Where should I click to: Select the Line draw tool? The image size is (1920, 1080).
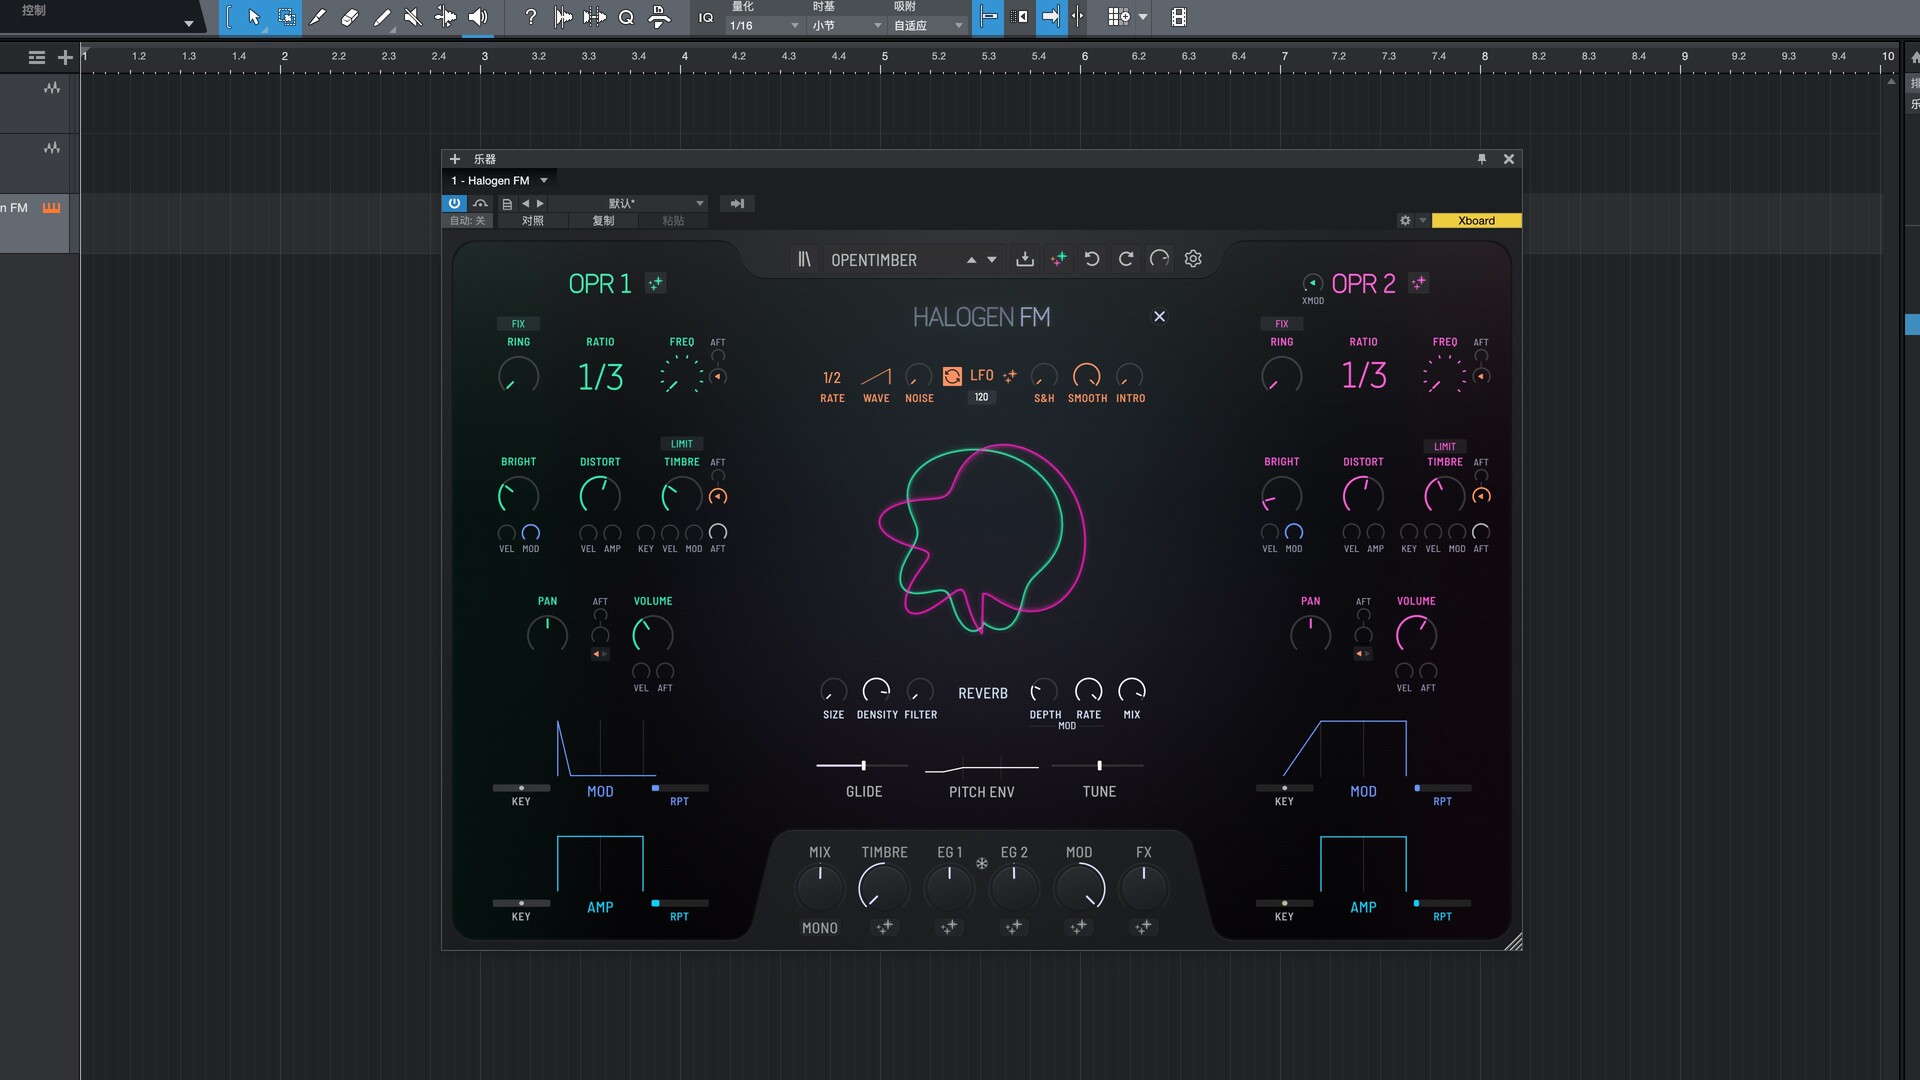382,17
